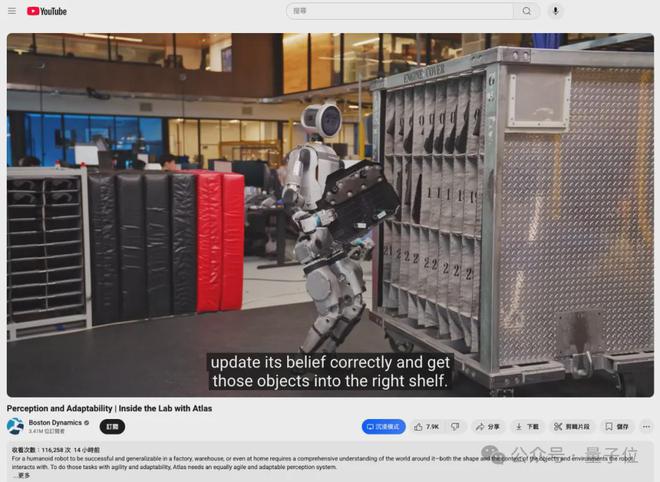The width and height of the screenshot is (660, 482).
Task: Open the Boston Dynamics channel avatar
Action: tap(15, 426)
